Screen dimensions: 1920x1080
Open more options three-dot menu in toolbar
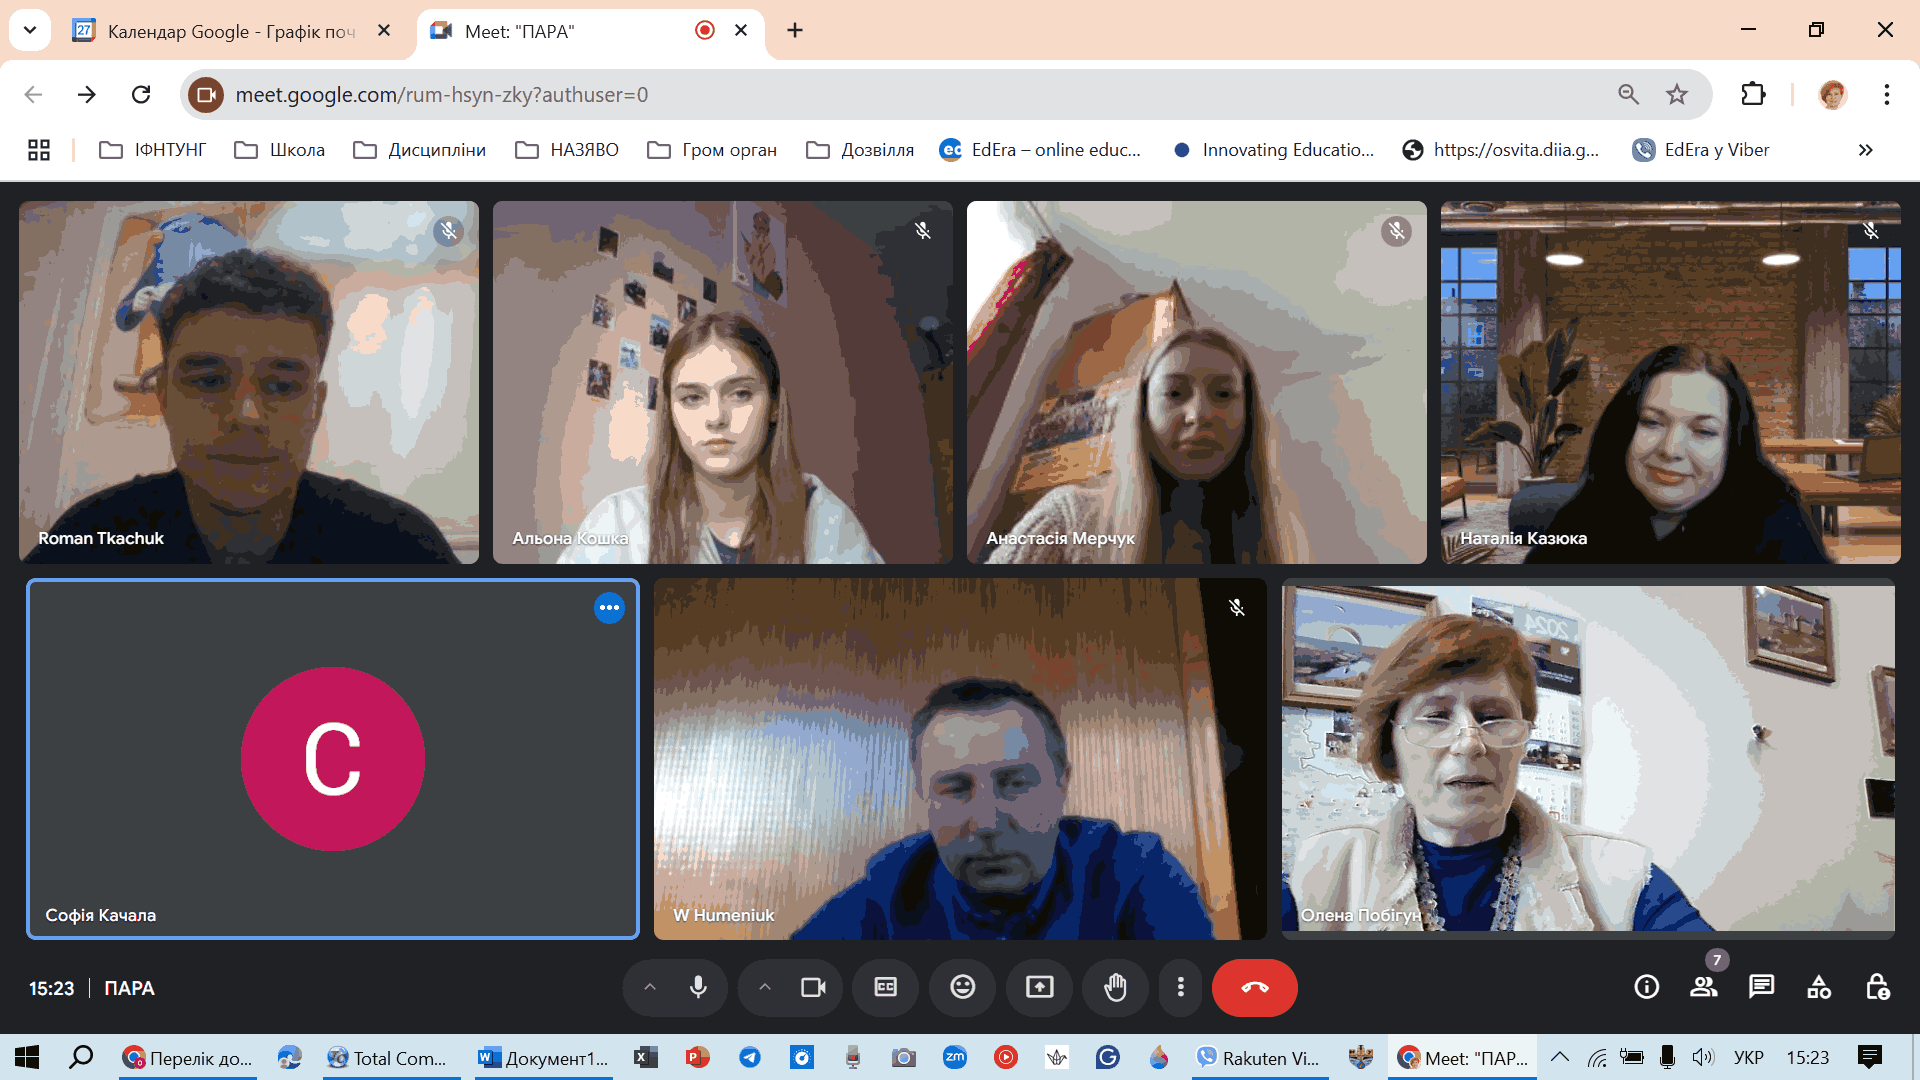[x=1181, y=988]
